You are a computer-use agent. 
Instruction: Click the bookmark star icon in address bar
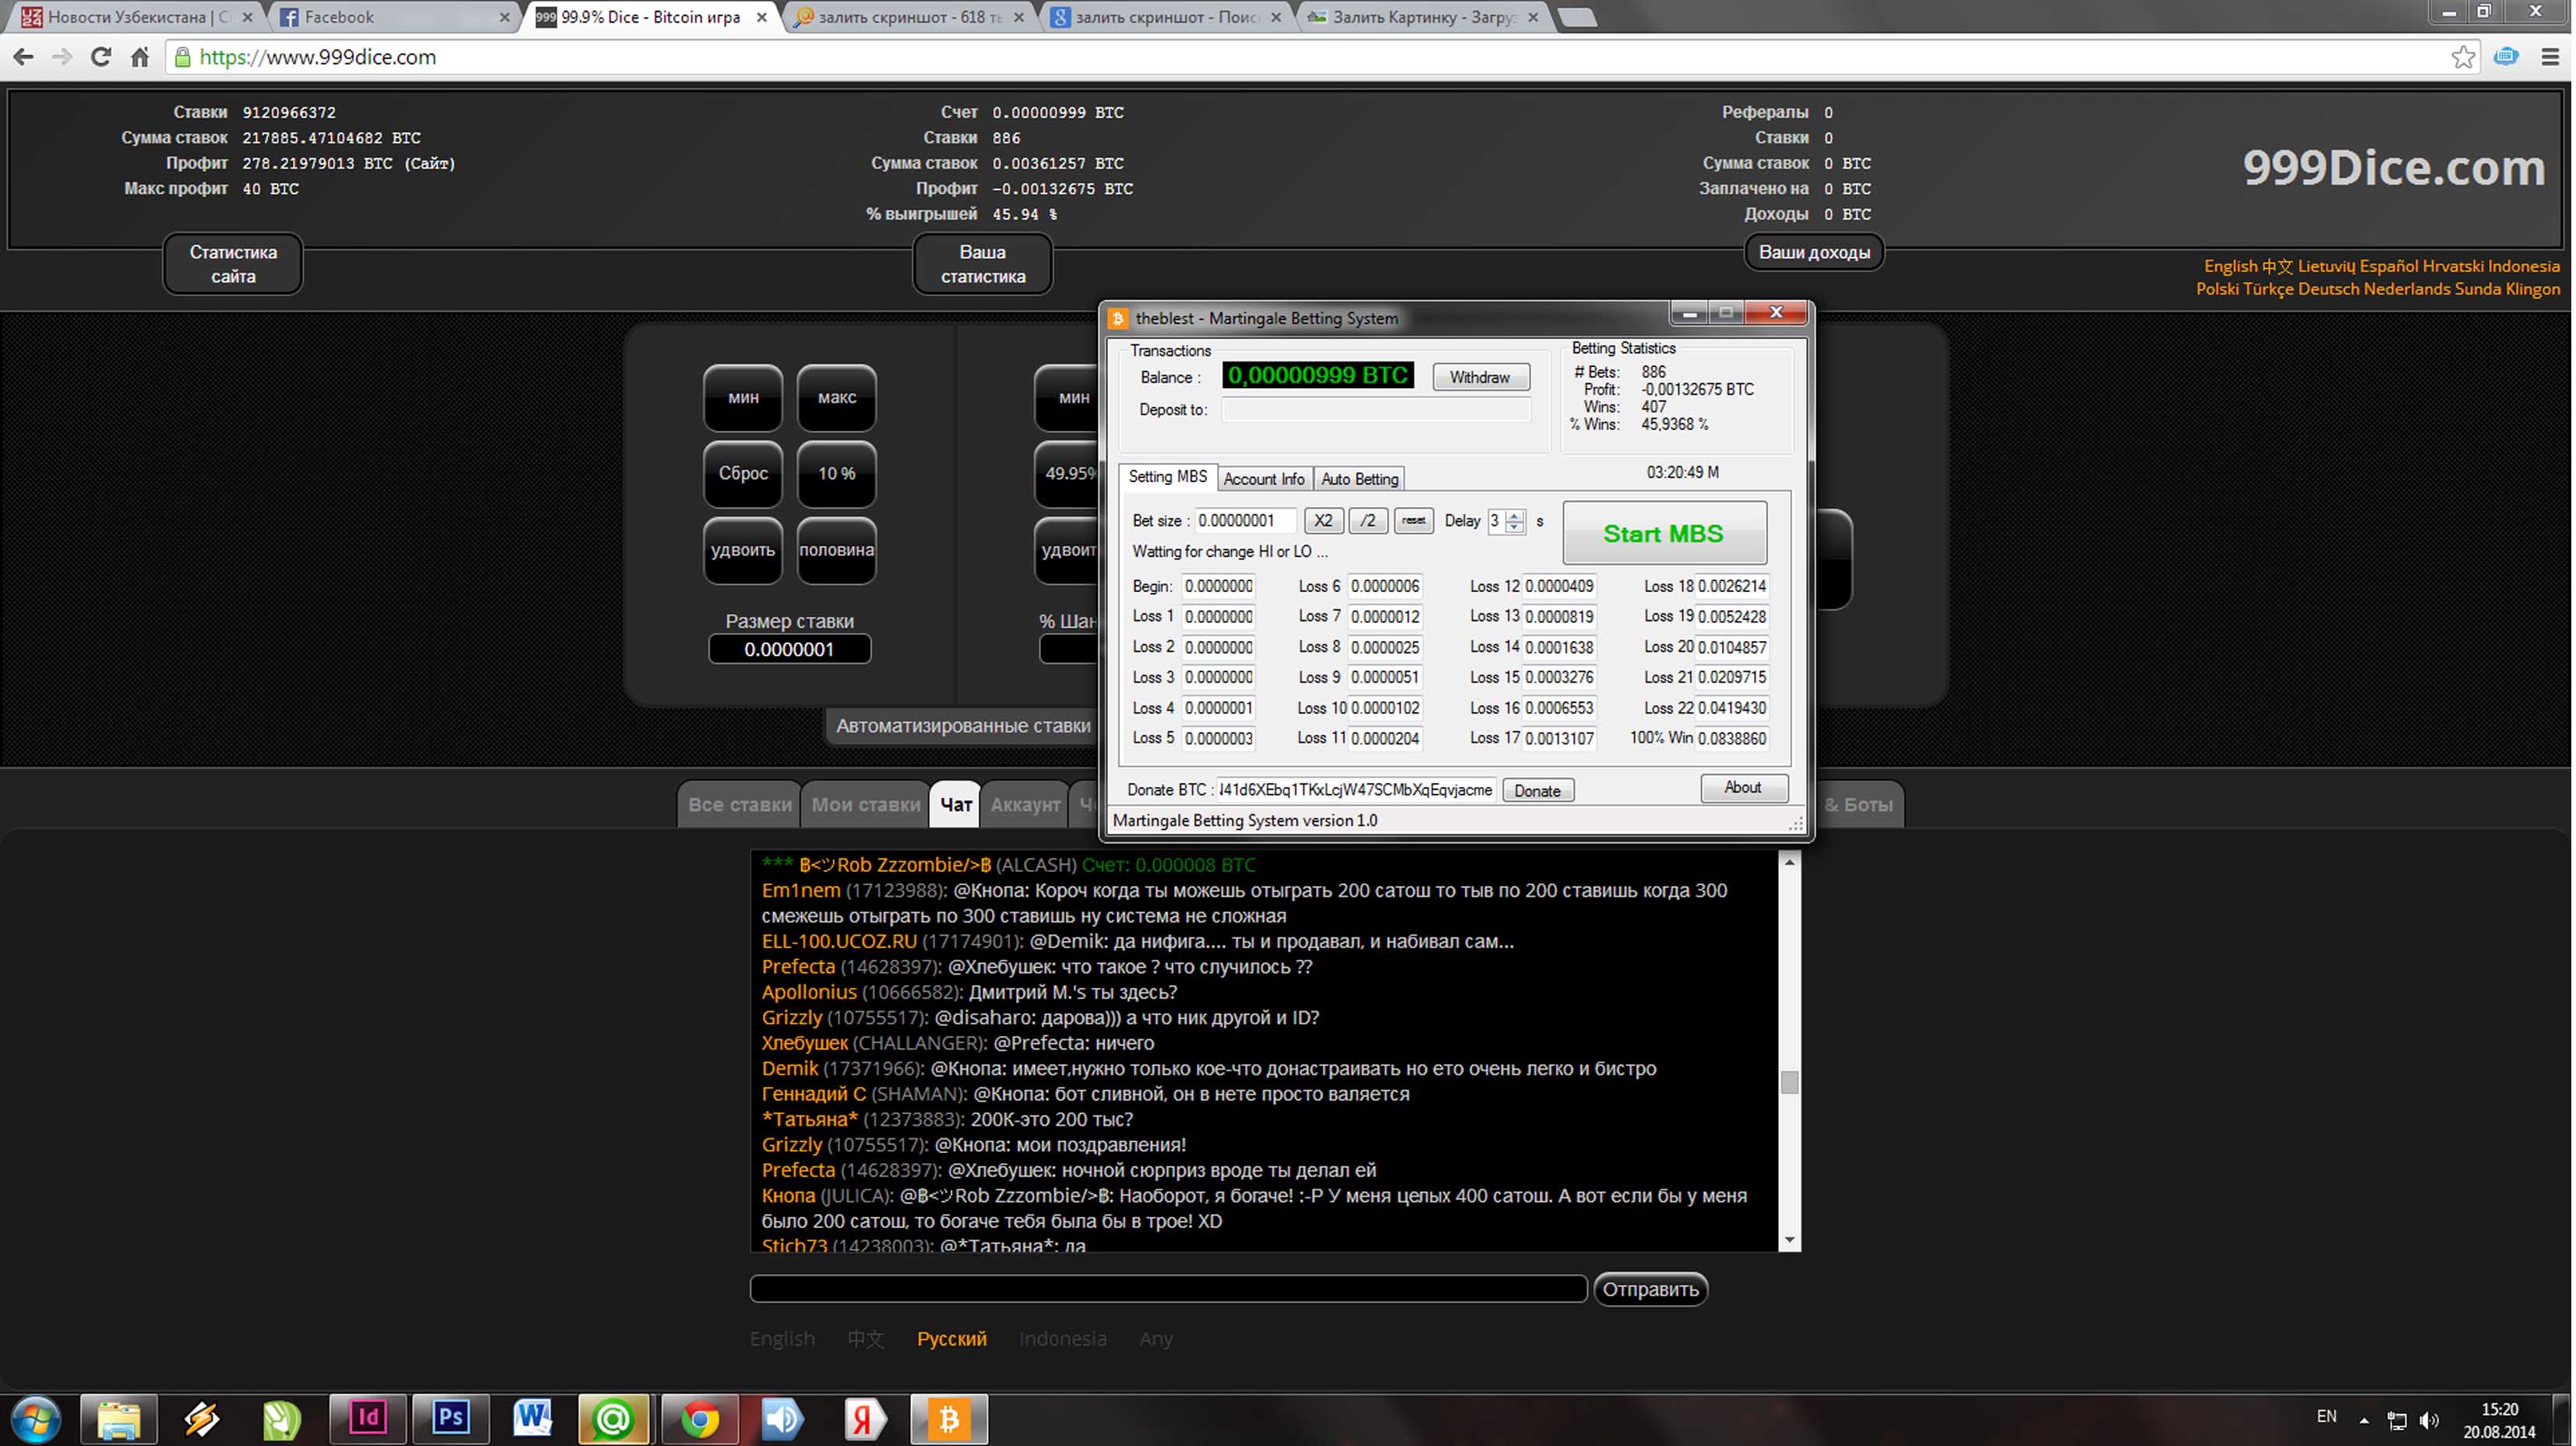(x=2462, y=57)
